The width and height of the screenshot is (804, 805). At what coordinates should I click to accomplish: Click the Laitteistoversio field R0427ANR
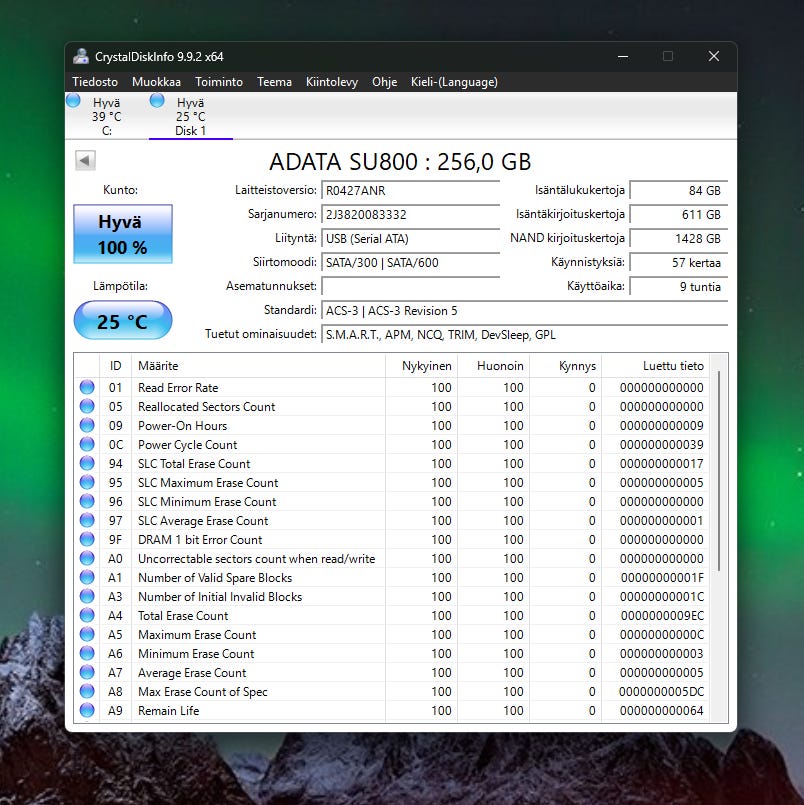pos(410,190)
